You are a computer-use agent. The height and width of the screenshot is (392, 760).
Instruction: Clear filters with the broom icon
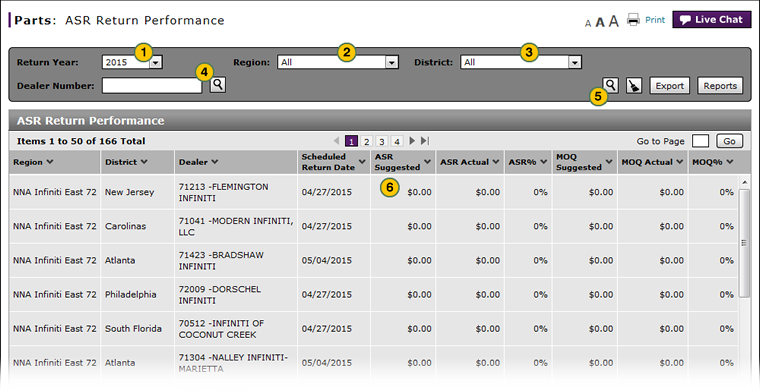633,85
